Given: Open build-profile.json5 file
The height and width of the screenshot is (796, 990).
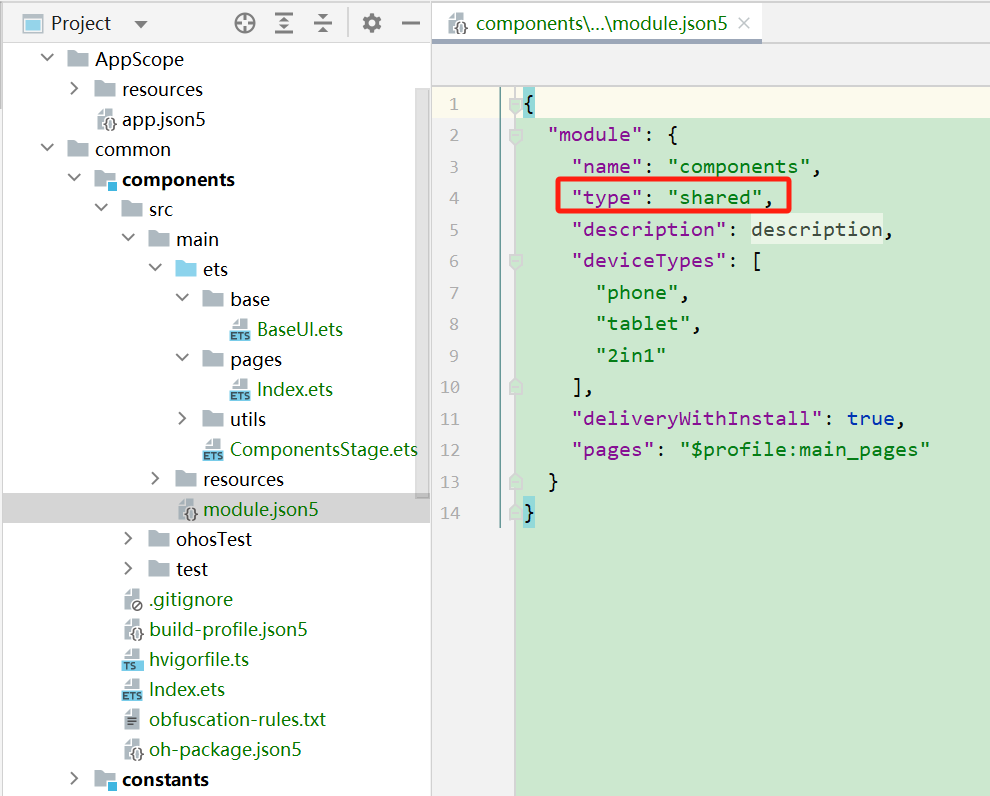Looking at the screenshot, I should tap(228, 629).
